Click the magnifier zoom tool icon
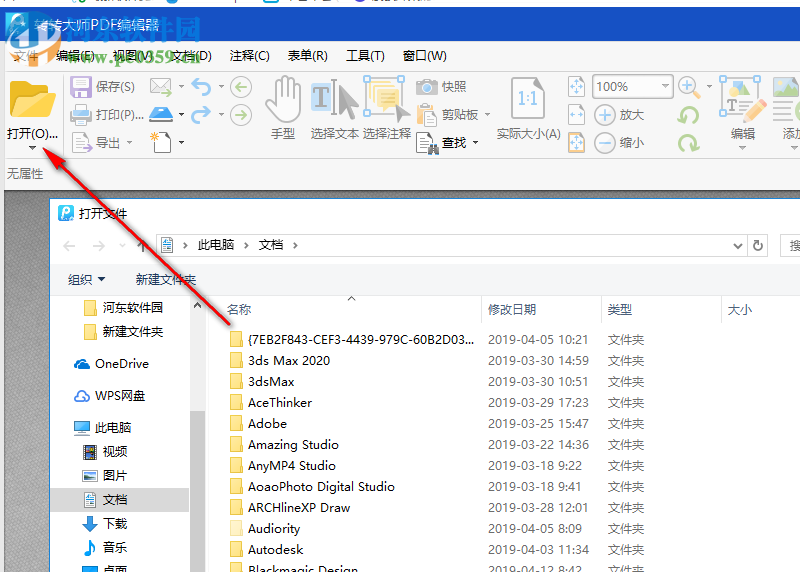Image resolution: width=800 pixels, height=572 pixels. point(689,87)
